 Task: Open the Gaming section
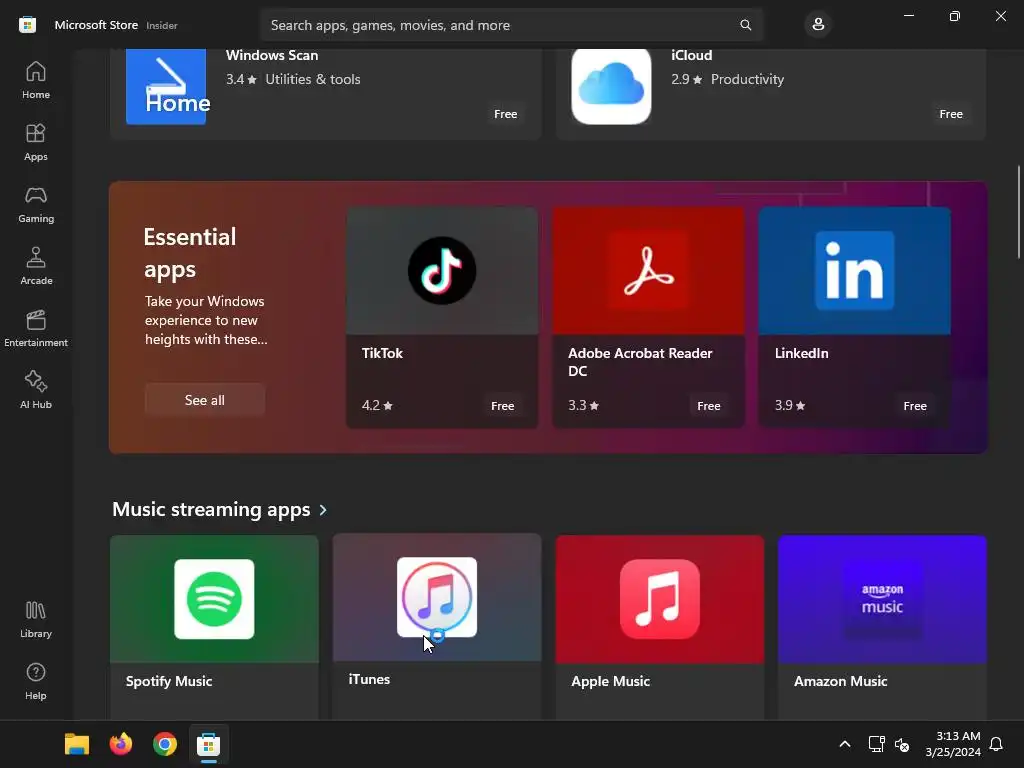coord(36,204)
